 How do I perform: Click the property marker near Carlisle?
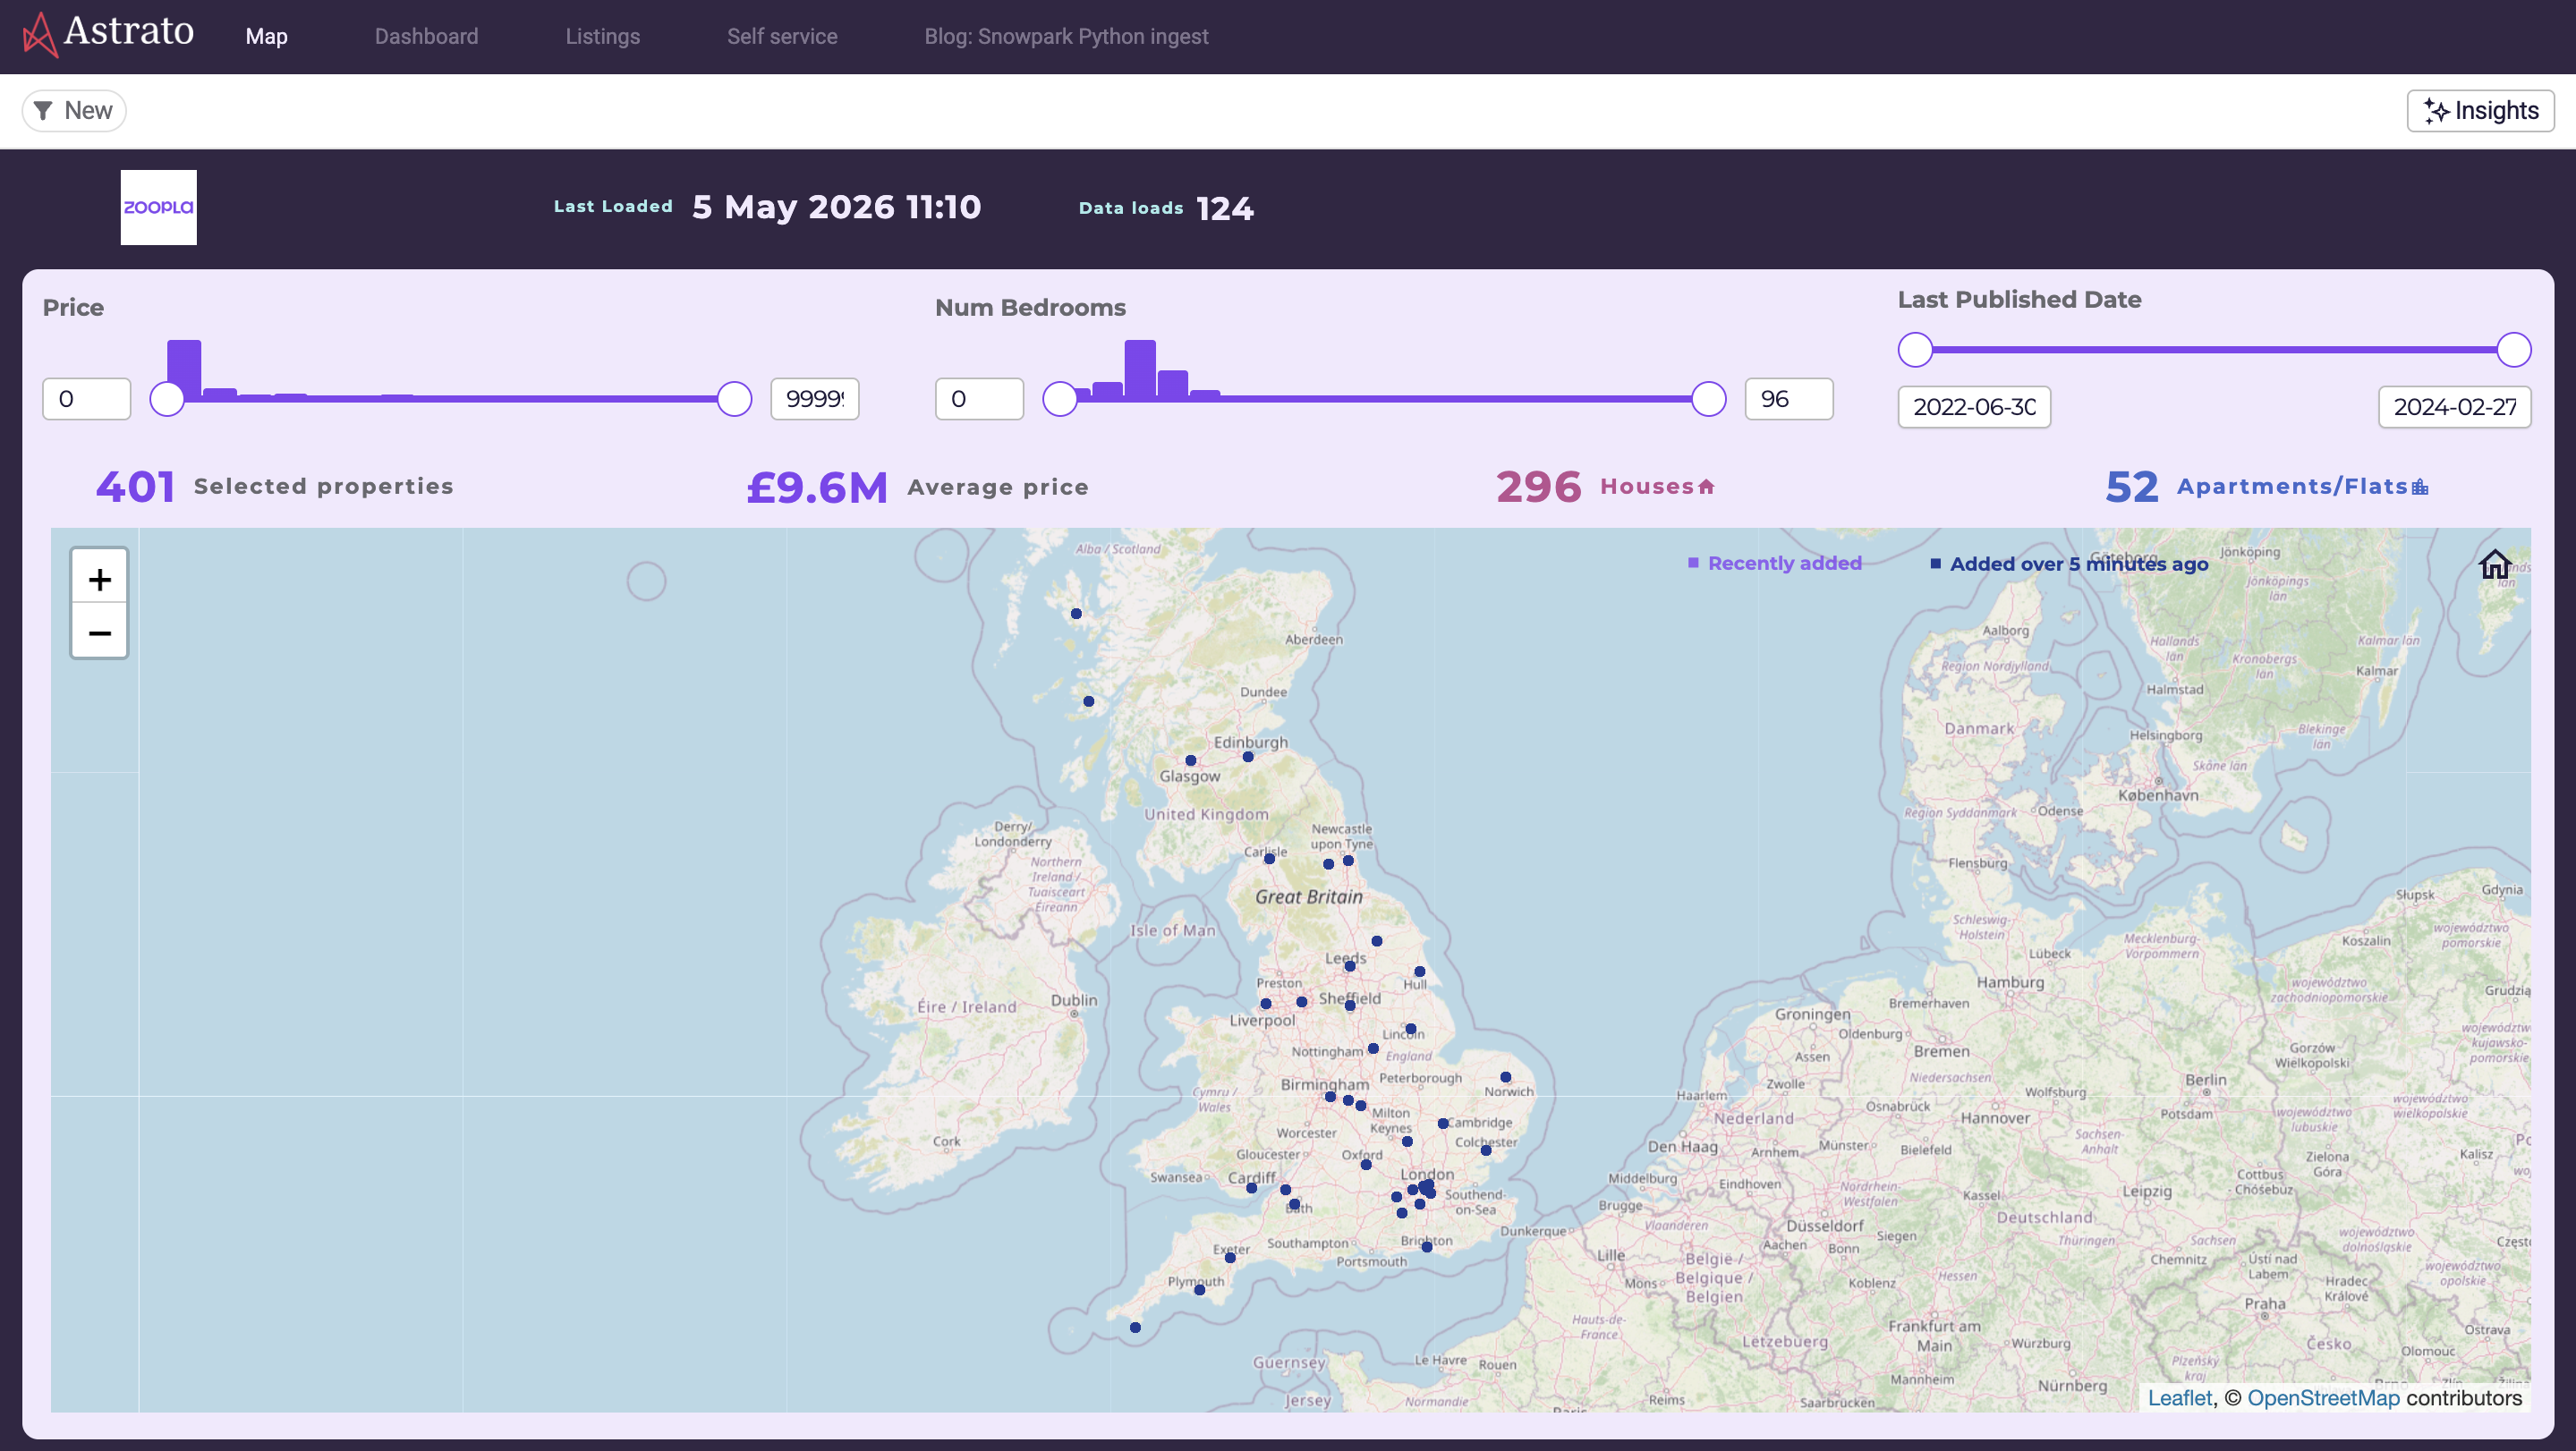[x=1269, y=858]
